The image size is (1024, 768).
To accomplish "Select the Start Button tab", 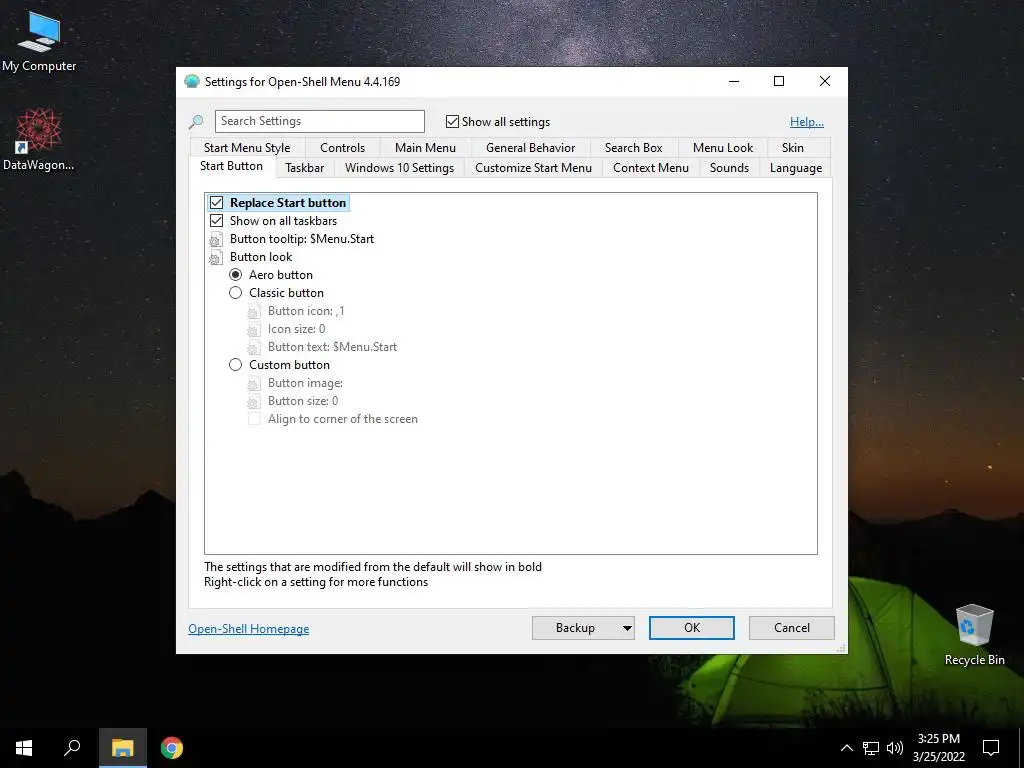I will click(231, 167).
